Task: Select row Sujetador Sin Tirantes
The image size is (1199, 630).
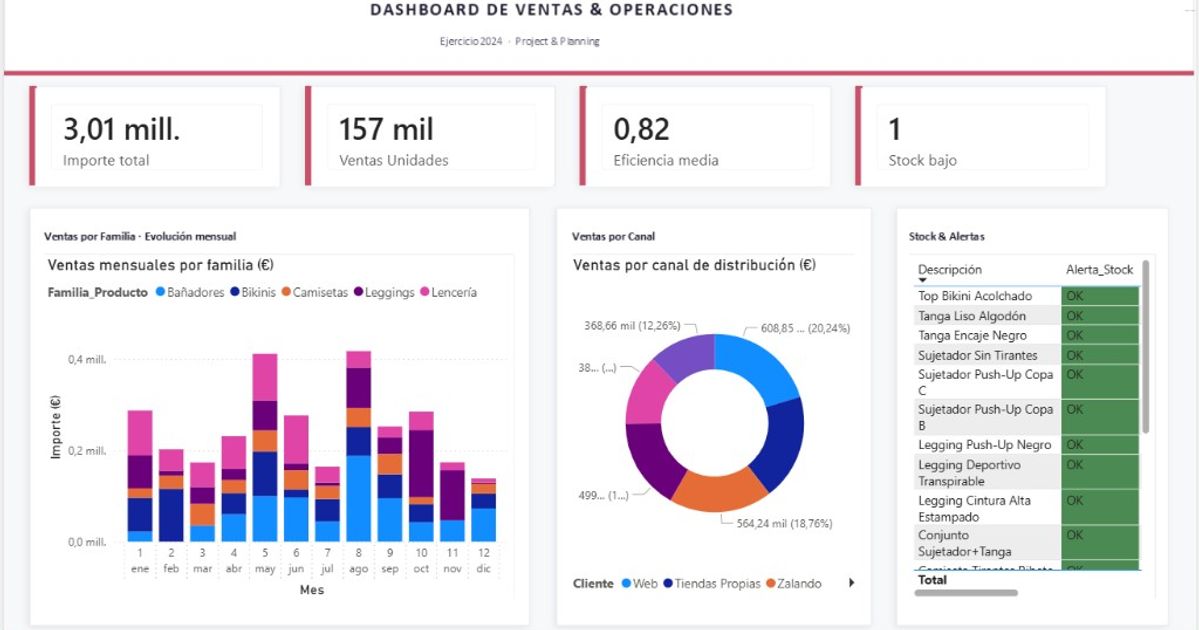Action: [x=1026, y=356]
